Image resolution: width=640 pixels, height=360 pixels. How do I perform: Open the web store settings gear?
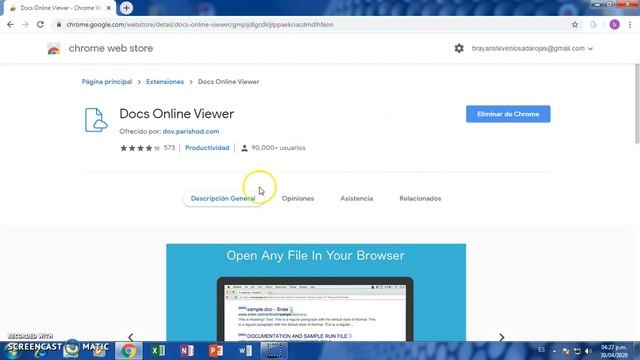coord(459,48)
